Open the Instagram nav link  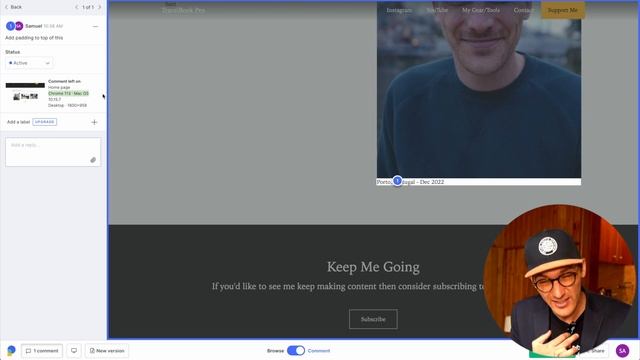pyautogui.click(x=399, y=10)
